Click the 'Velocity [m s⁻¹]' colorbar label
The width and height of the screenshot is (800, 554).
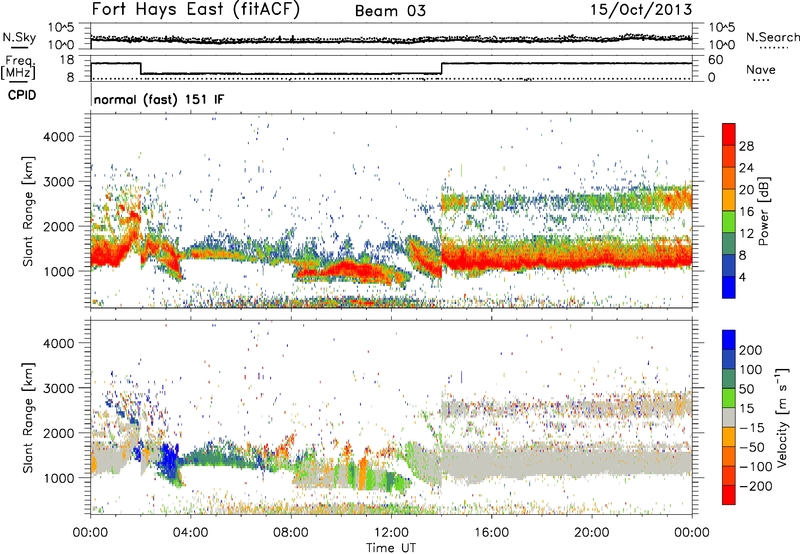(782, 417)
